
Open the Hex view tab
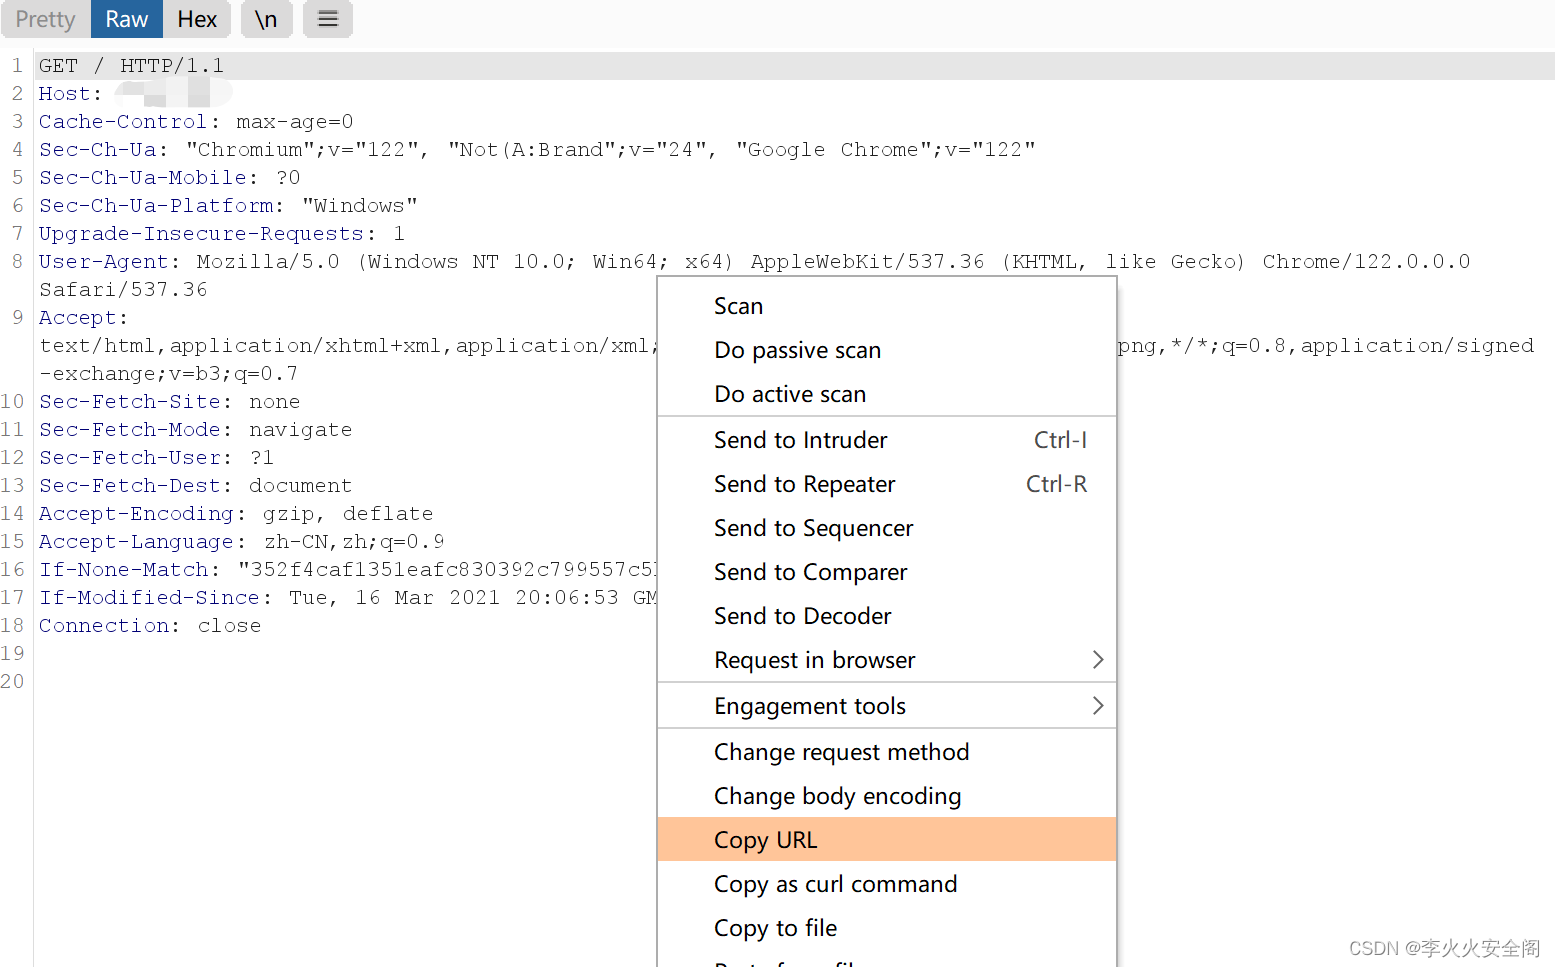tap(197, 19)
